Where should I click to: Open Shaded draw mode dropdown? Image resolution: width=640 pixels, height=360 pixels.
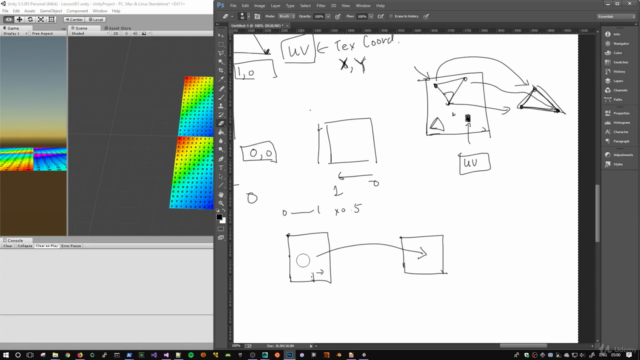(90, 33)
